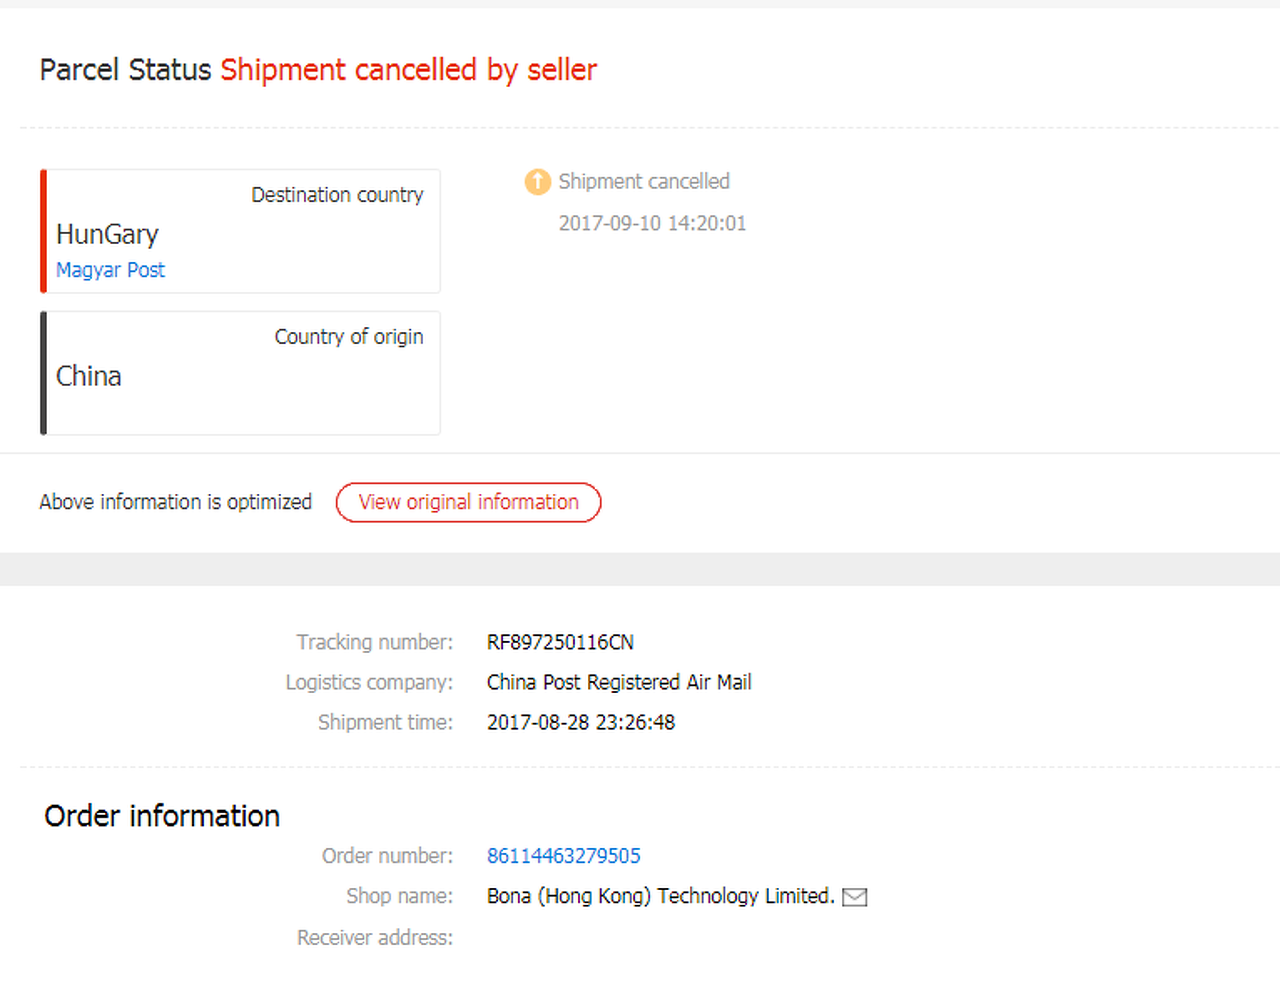Click the Destination country label
1280x1000 pixels.
click(x=337, y=195)
